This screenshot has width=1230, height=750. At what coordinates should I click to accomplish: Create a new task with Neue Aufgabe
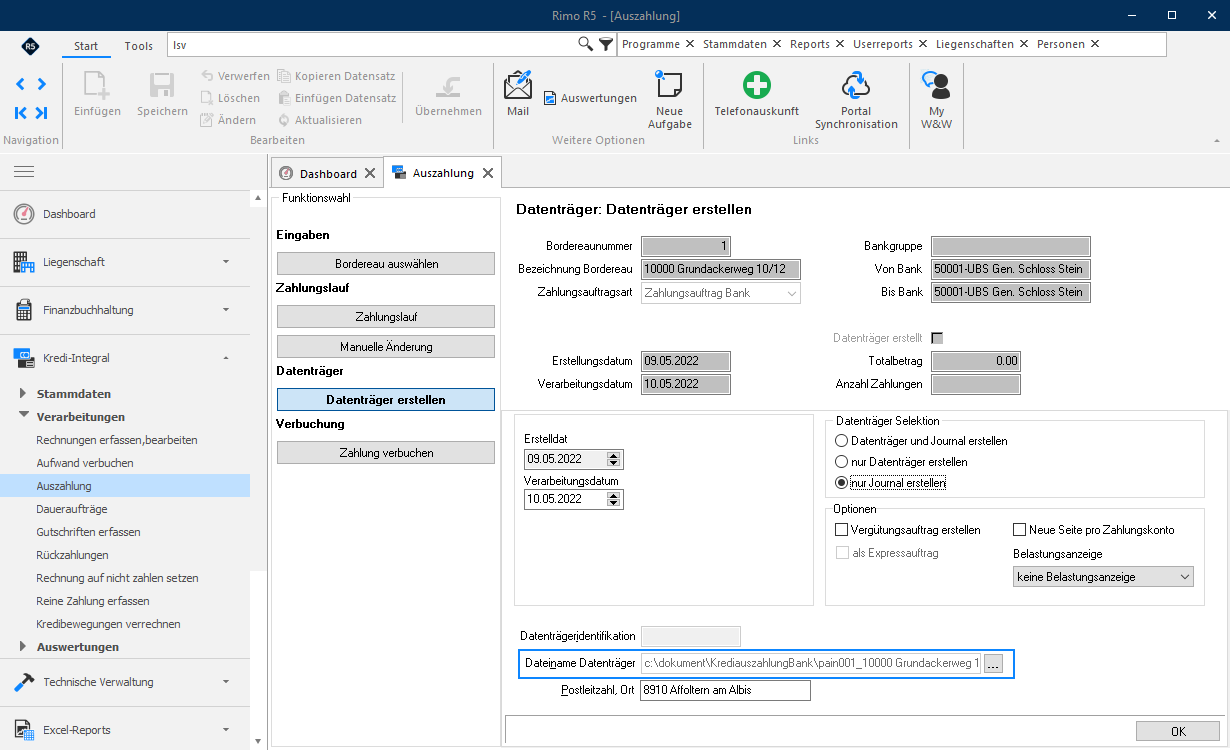tap(670, 100)
